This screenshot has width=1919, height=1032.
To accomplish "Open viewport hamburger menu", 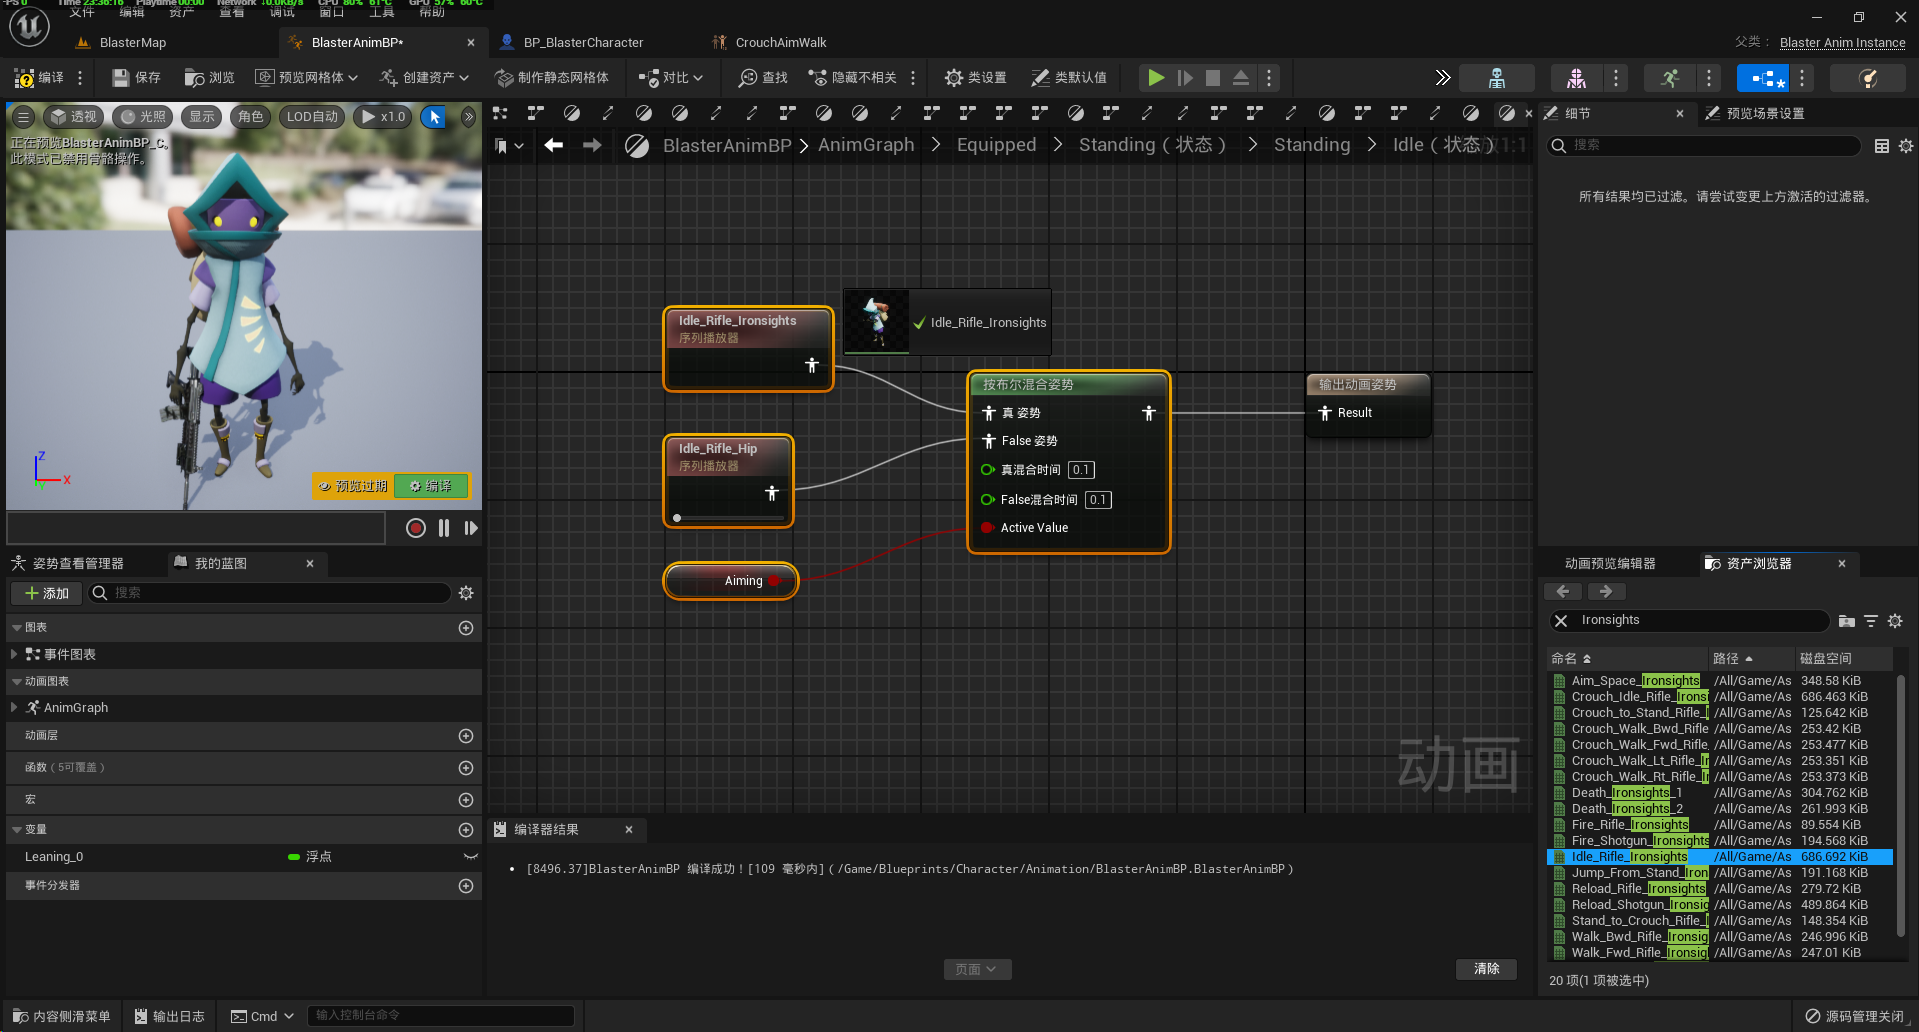I will [x=24, y=116].
